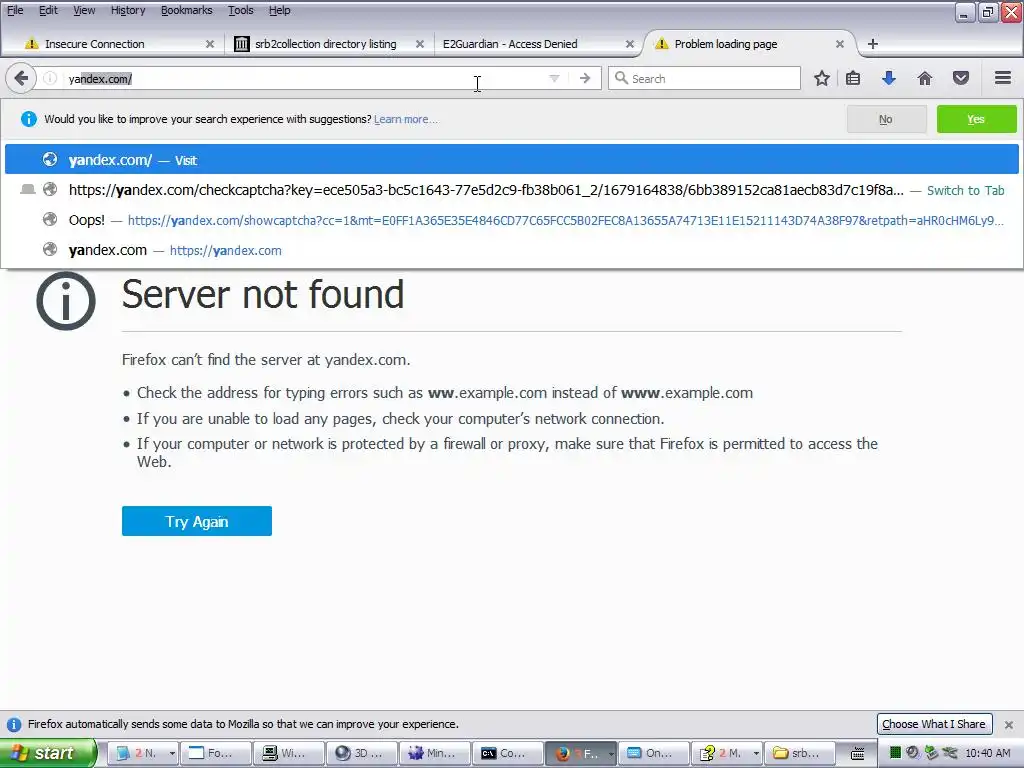The height and width of the screenshot is (768, 1024).
Task: Open the Pocket icon
Action: click(x=961, y=78)
